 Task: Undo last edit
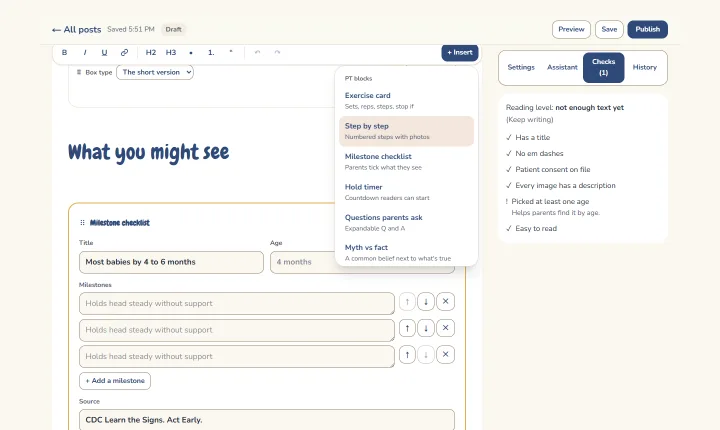[258, 52]
